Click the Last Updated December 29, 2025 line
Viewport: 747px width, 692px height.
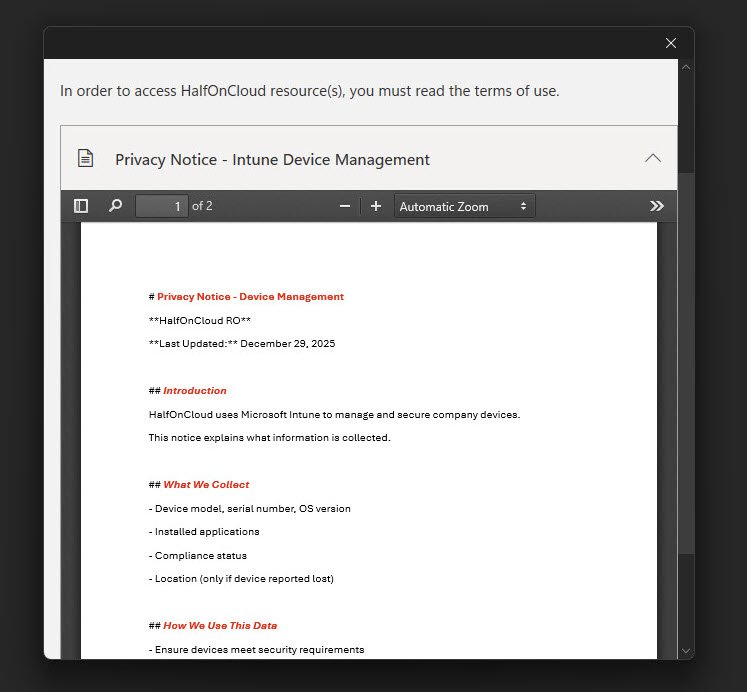(x=242, y=344)
